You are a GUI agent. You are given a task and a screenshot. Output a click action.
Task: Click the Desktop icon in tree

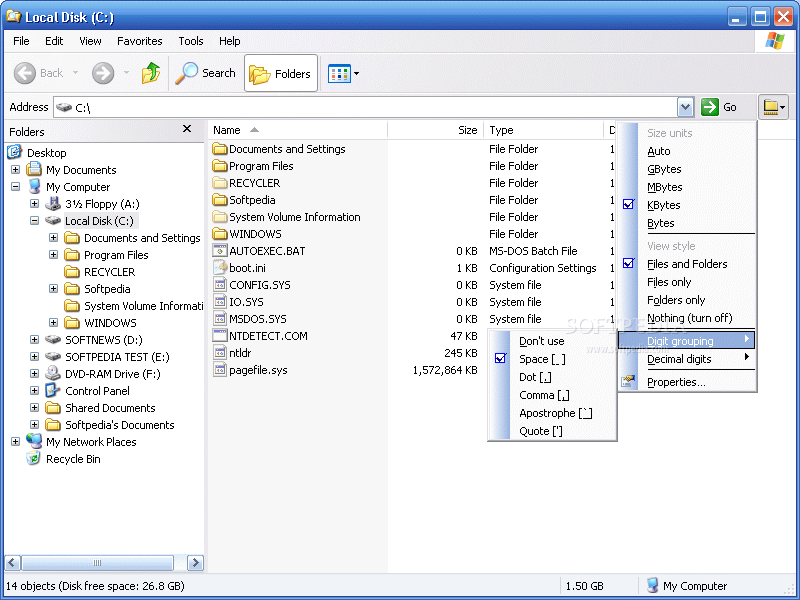[14, 152]
